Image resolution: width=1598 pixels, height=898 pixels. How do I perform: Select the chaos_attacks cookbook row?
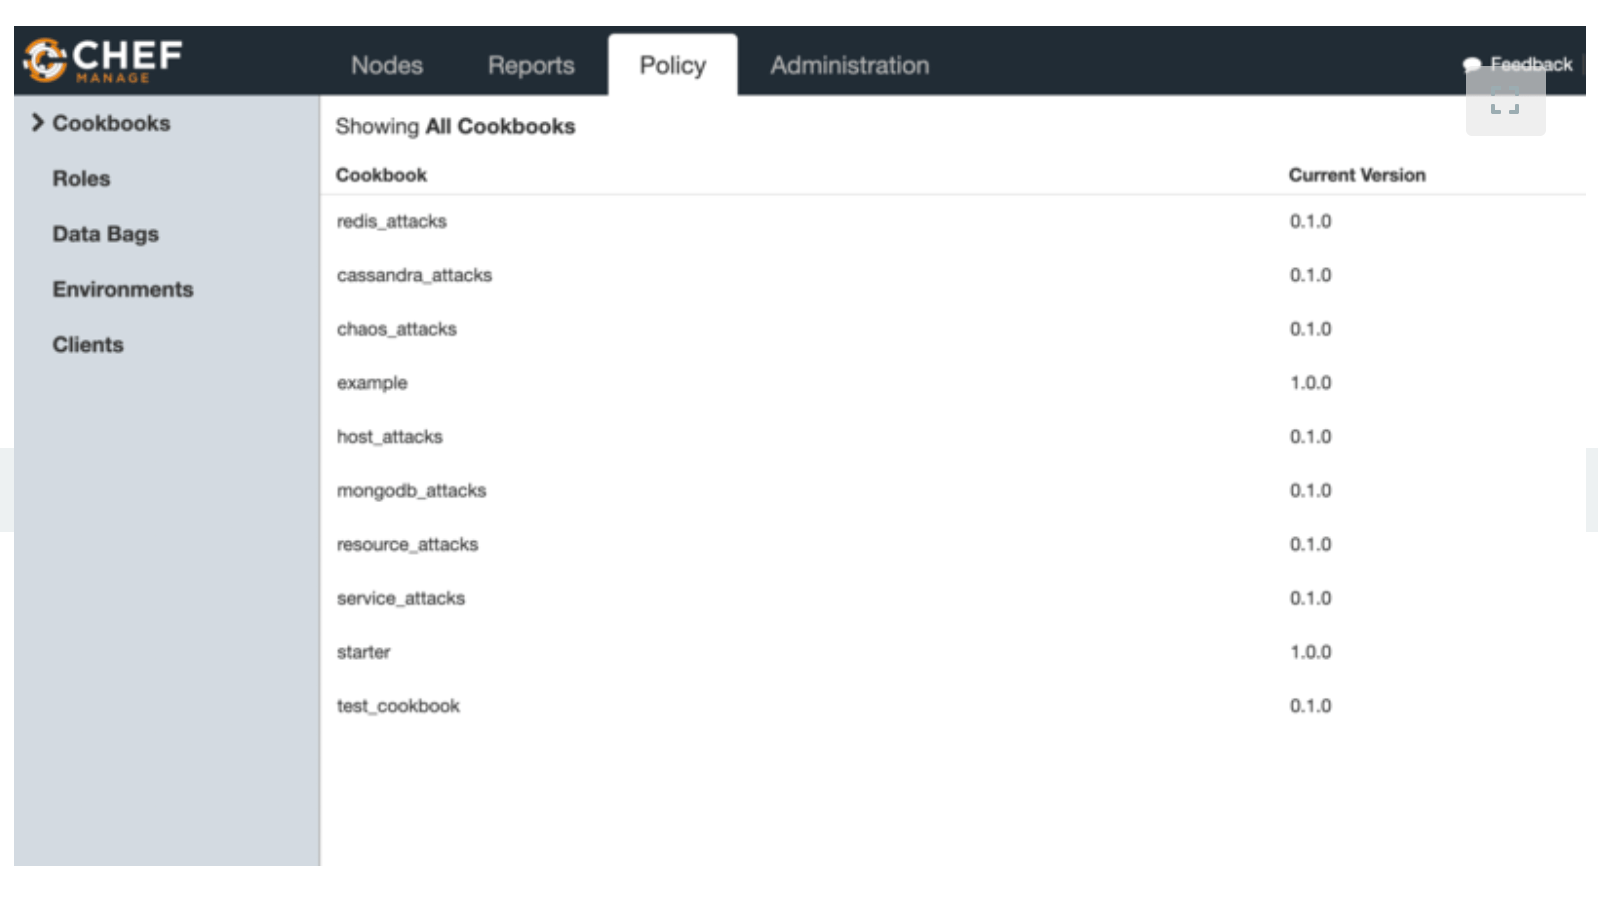coord(396,329)
